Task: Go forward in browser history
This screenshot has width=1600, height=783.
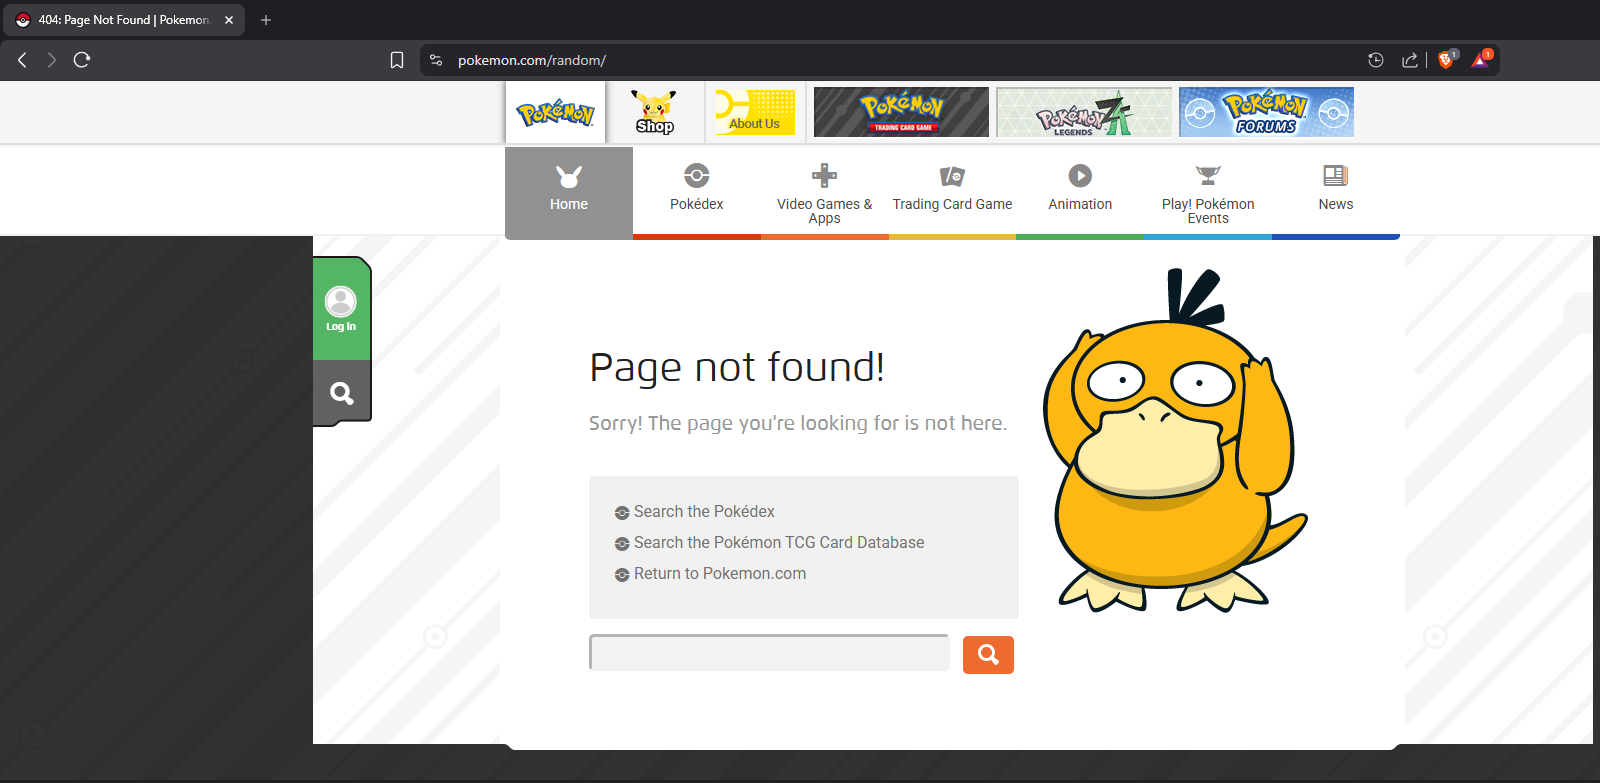Action: point(52,60)
